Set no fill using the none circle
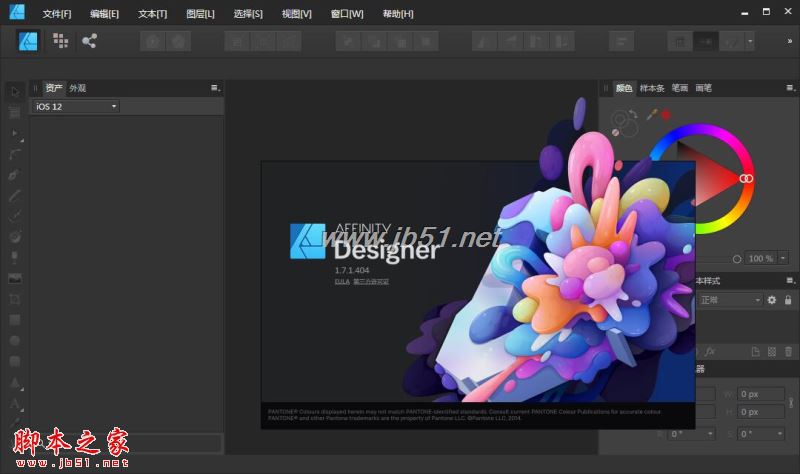 pos(616,132)
